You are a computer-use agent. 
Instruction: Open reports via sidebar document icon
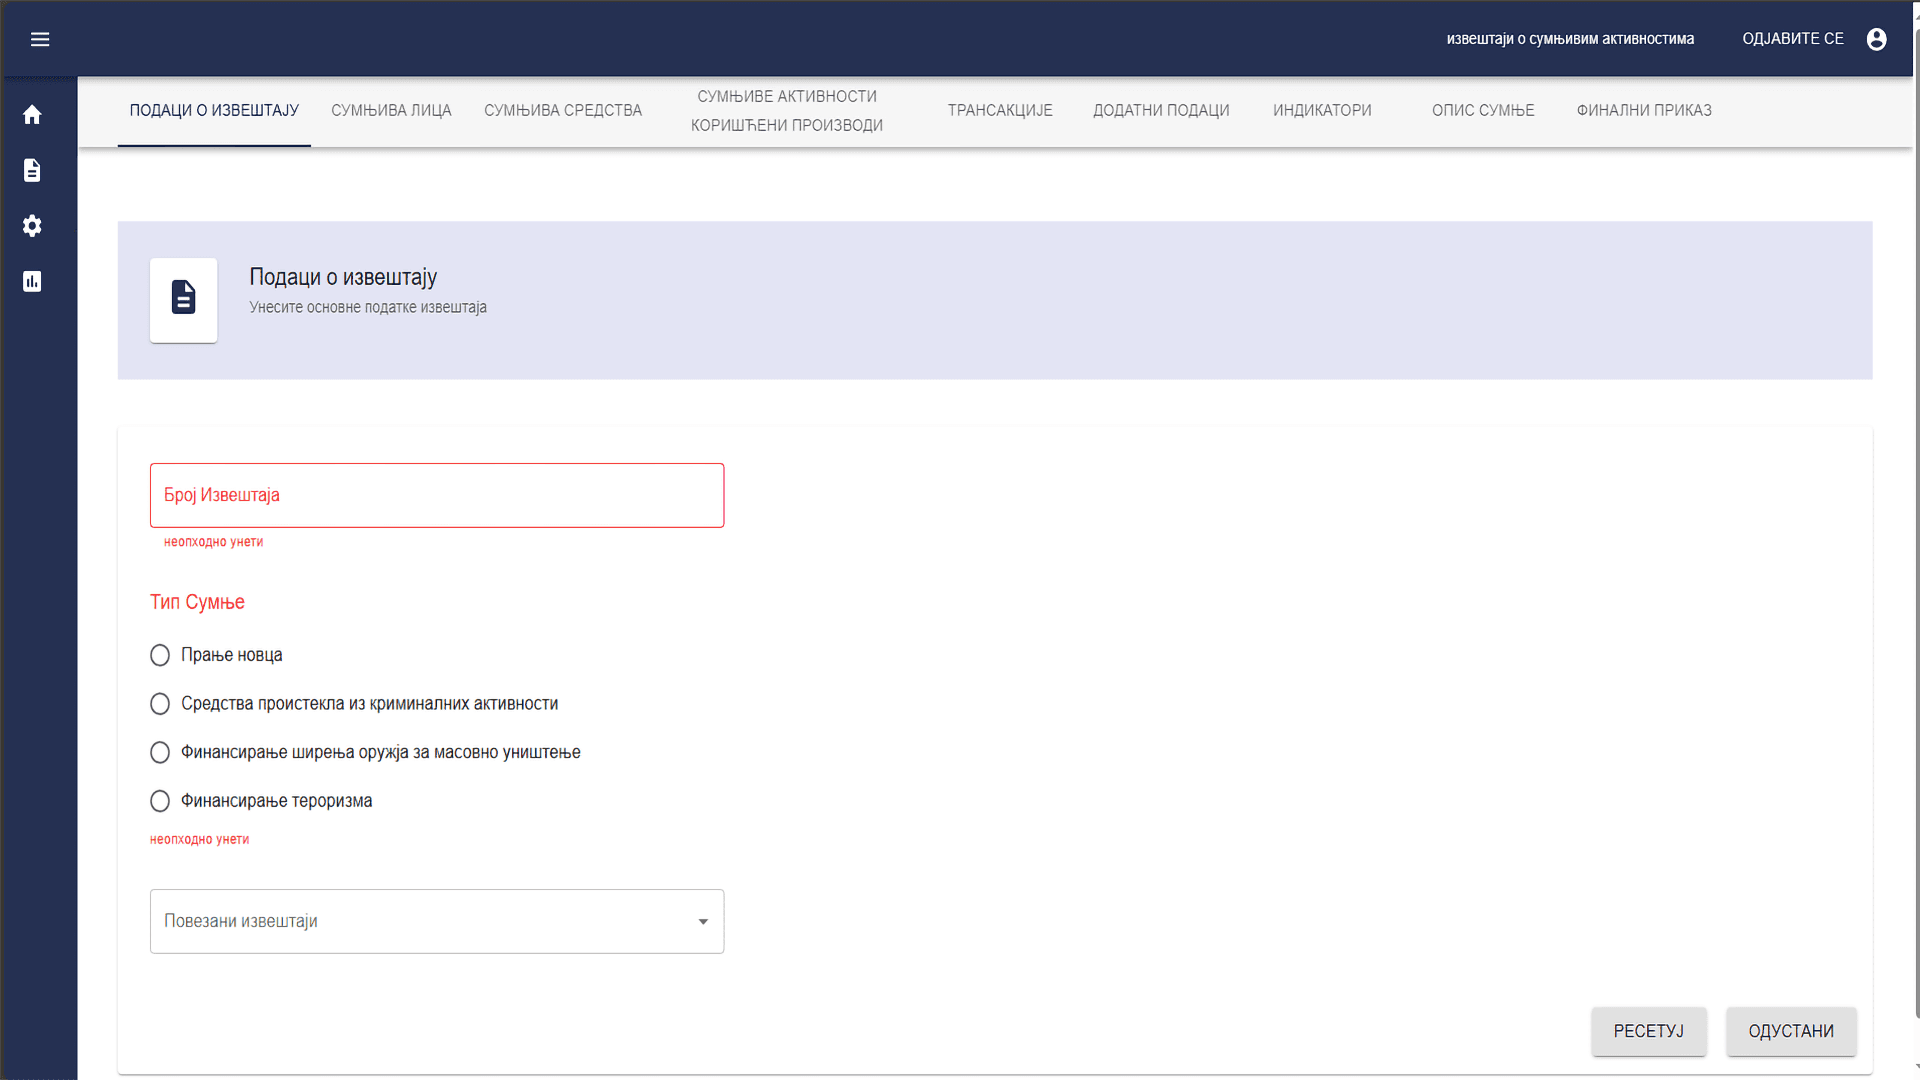coord(32,170)
